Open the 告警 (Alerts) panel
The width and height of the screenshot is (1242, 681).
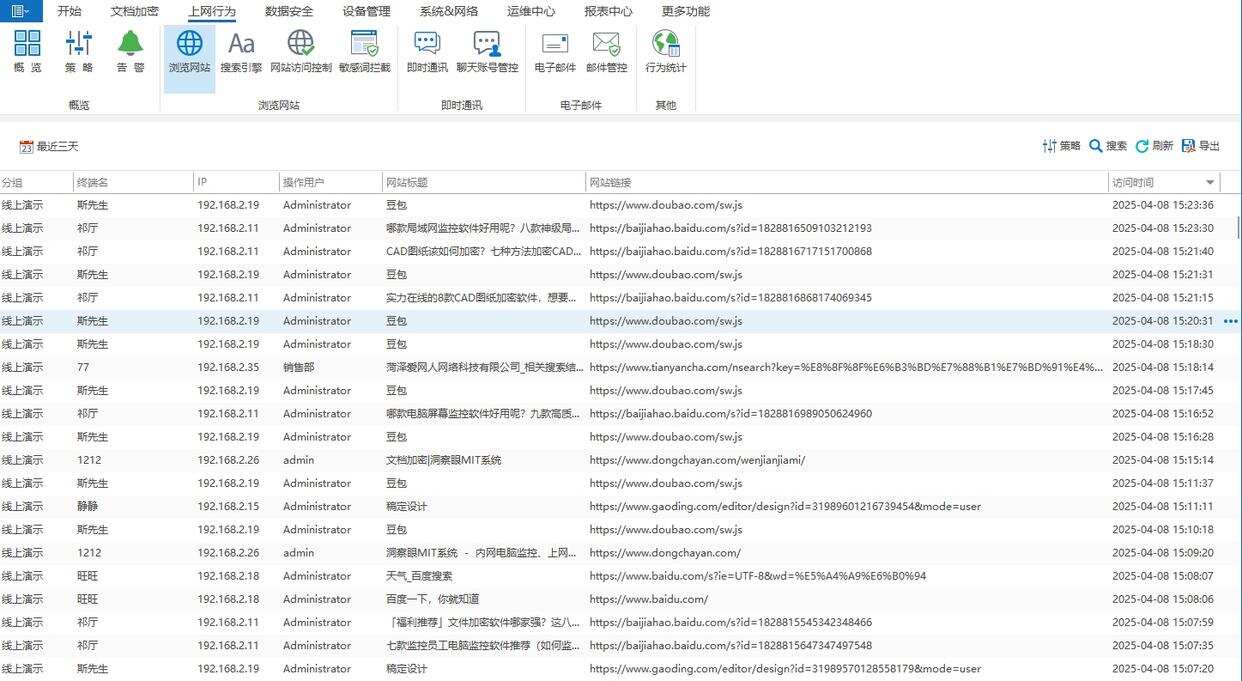point(131,55)
